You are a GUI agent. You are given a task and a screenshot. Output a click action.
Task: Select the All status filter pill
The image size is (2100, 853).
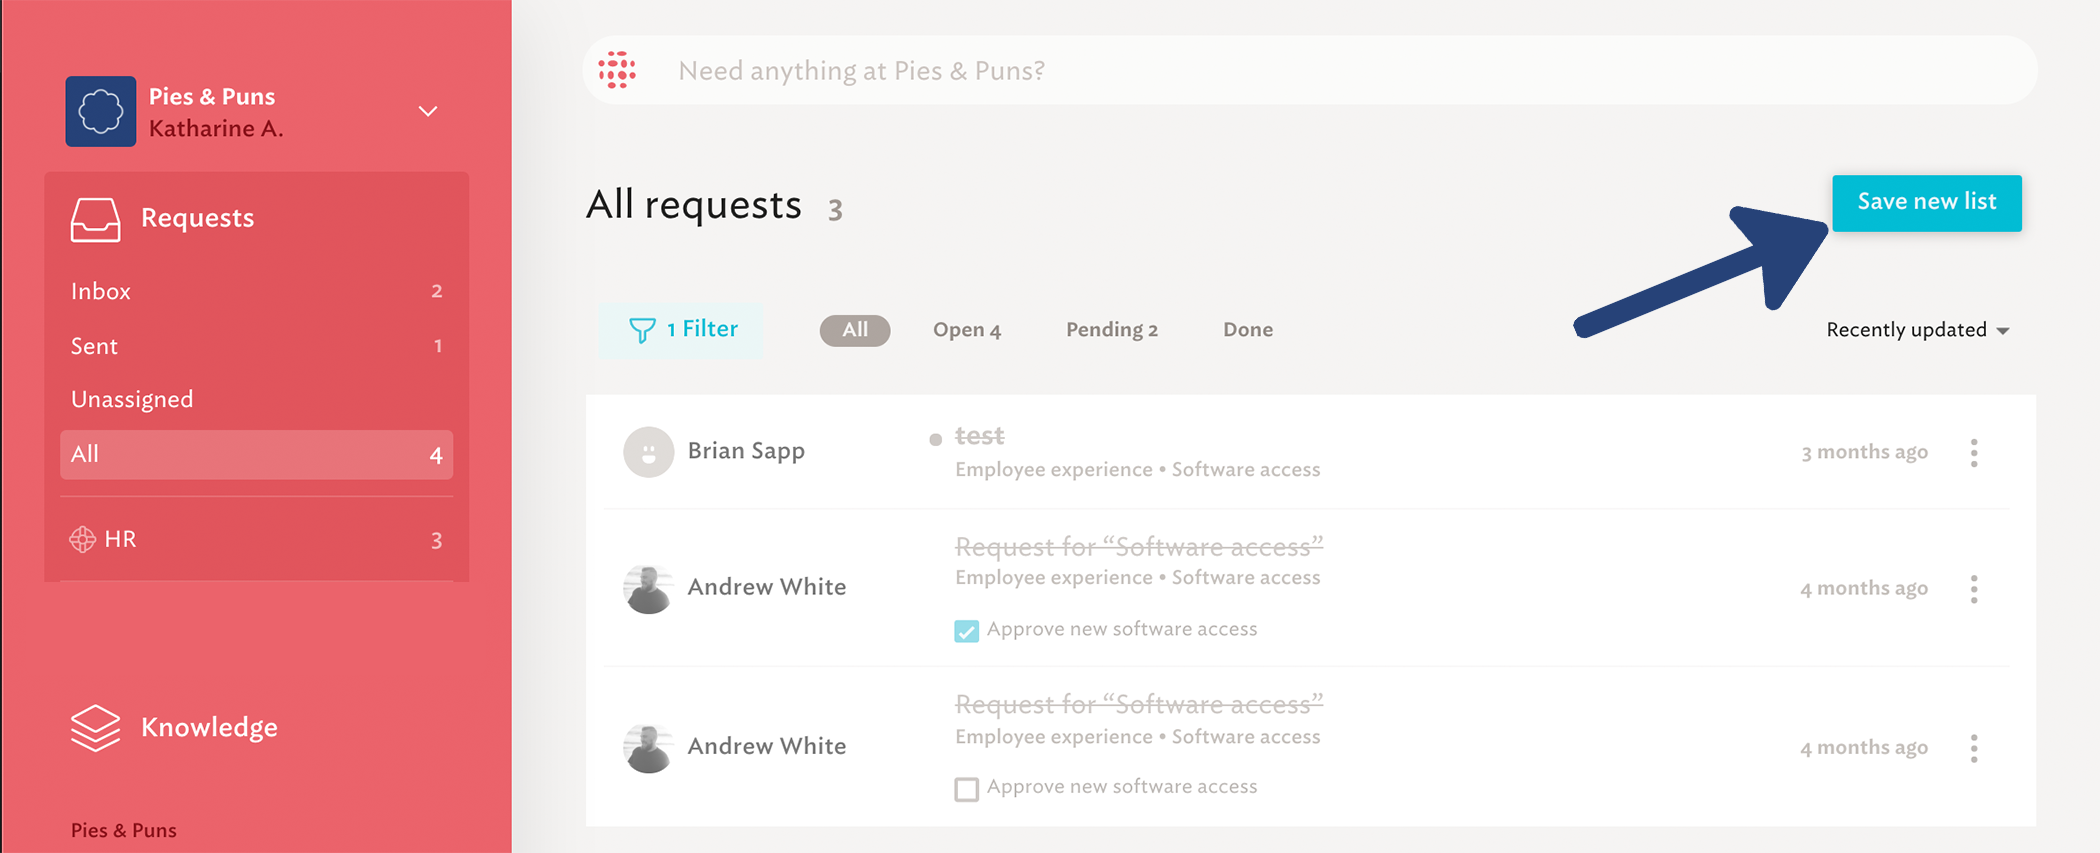click(x=855, y=330)
